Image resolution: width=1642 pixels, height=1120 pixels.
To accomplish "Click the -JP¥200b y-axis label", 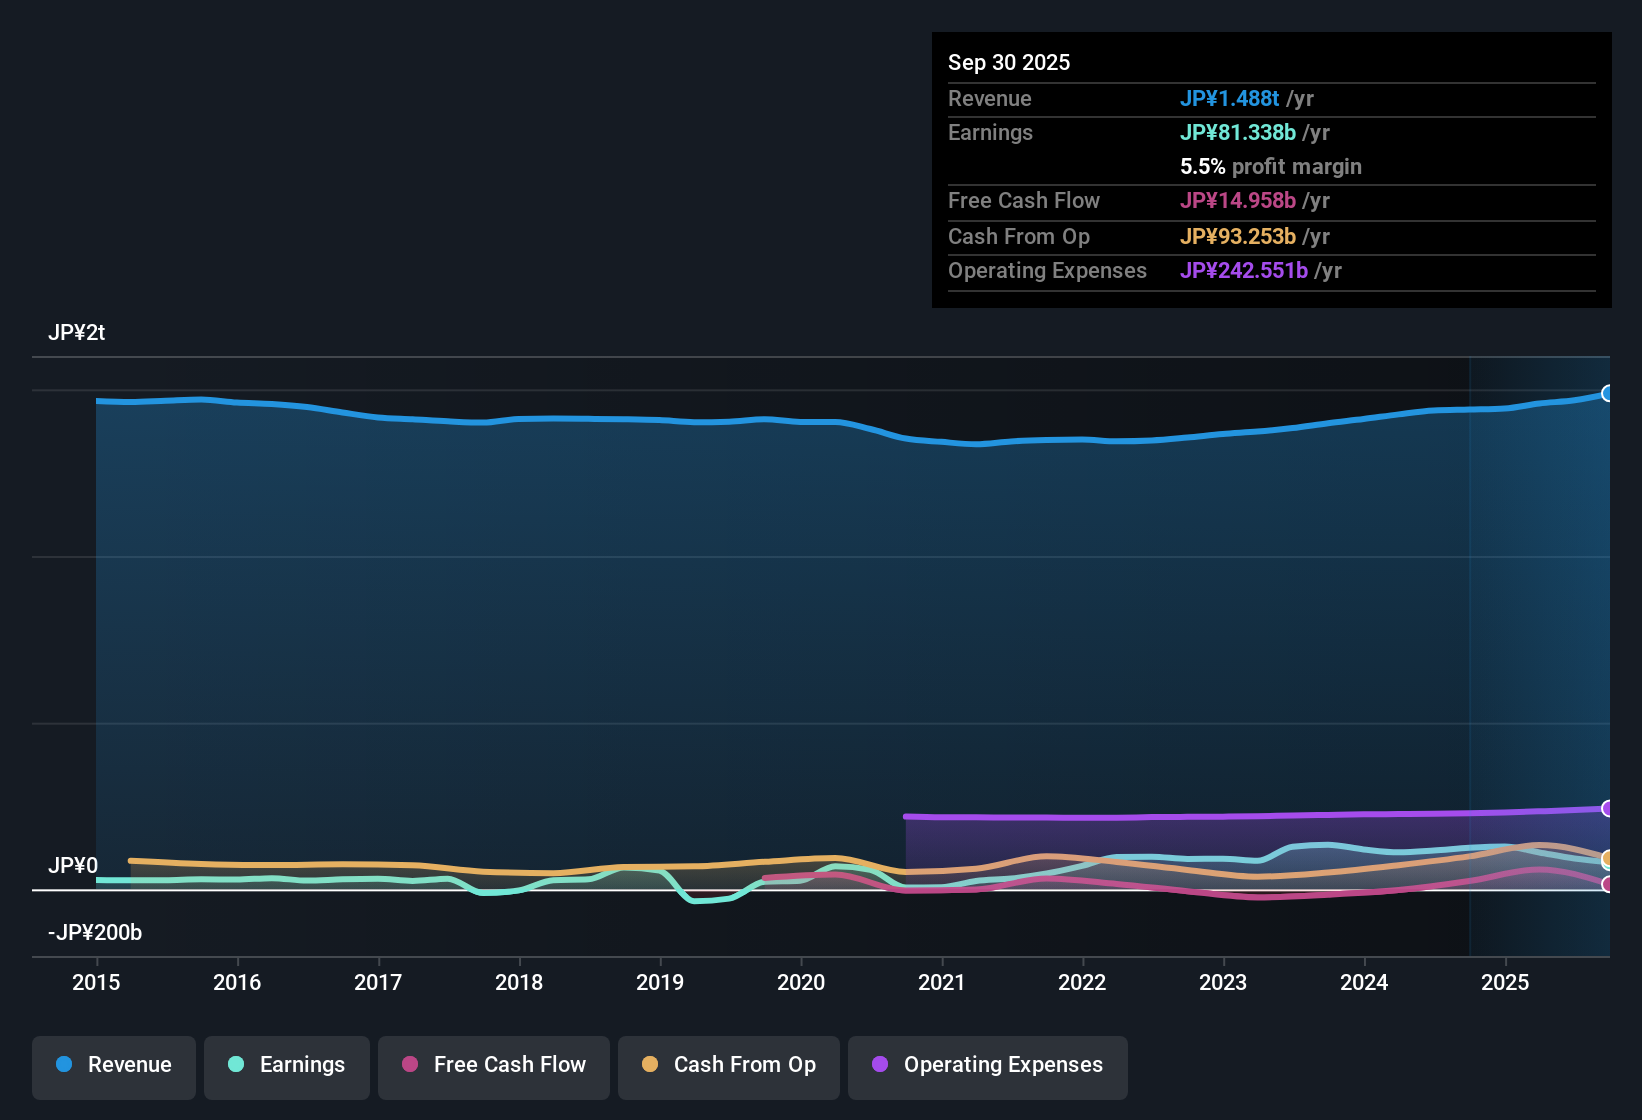I will (x=95, y=933).
